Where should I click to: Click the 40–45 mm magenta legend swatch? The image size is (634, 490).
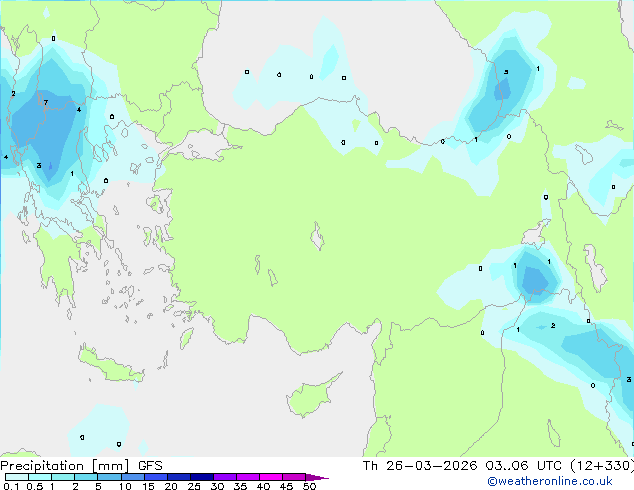(271, 477)
